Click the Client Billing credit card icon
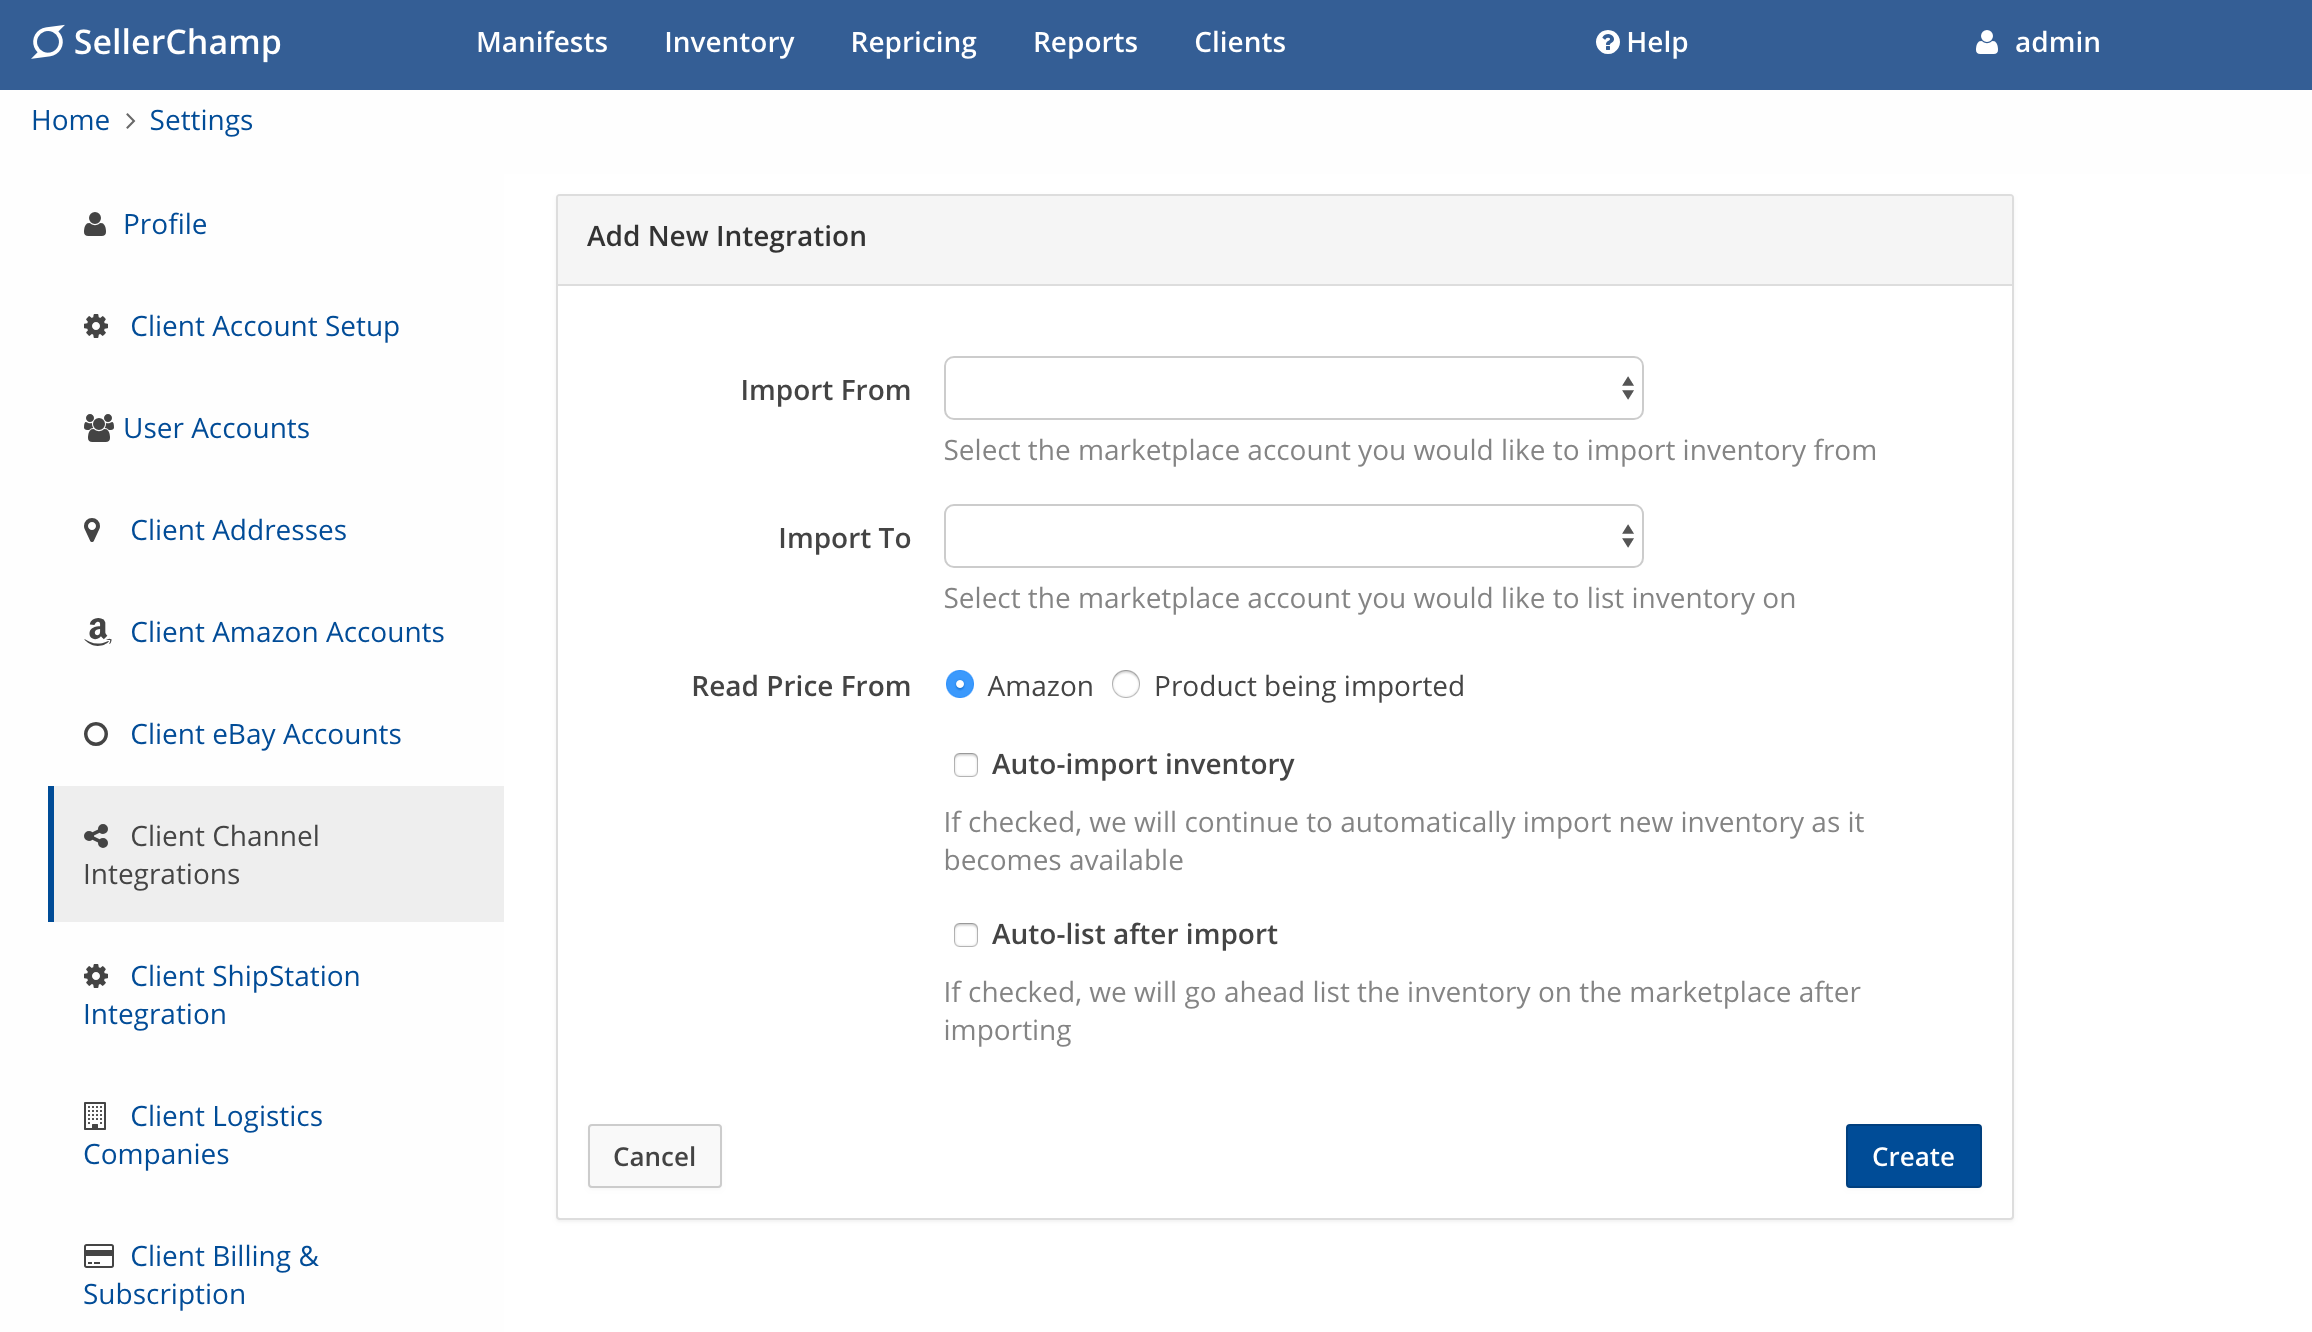This screenshot has width=2312, height=1332. 98,1256
